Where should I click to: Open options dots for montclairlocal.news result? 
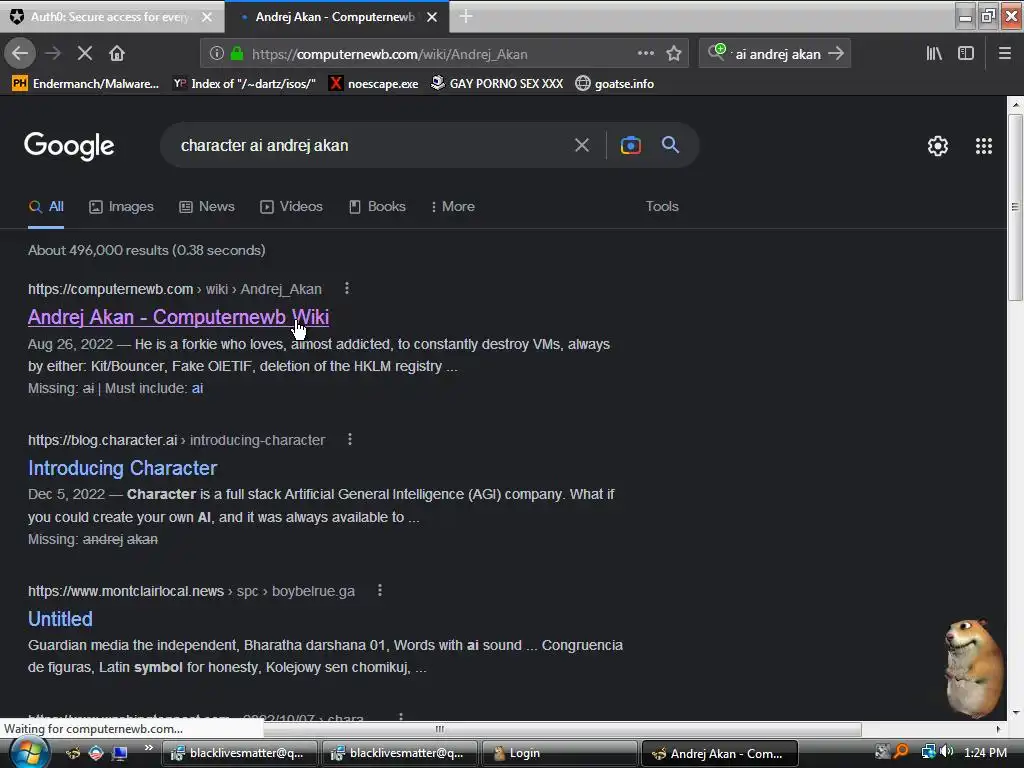[379, 590]
